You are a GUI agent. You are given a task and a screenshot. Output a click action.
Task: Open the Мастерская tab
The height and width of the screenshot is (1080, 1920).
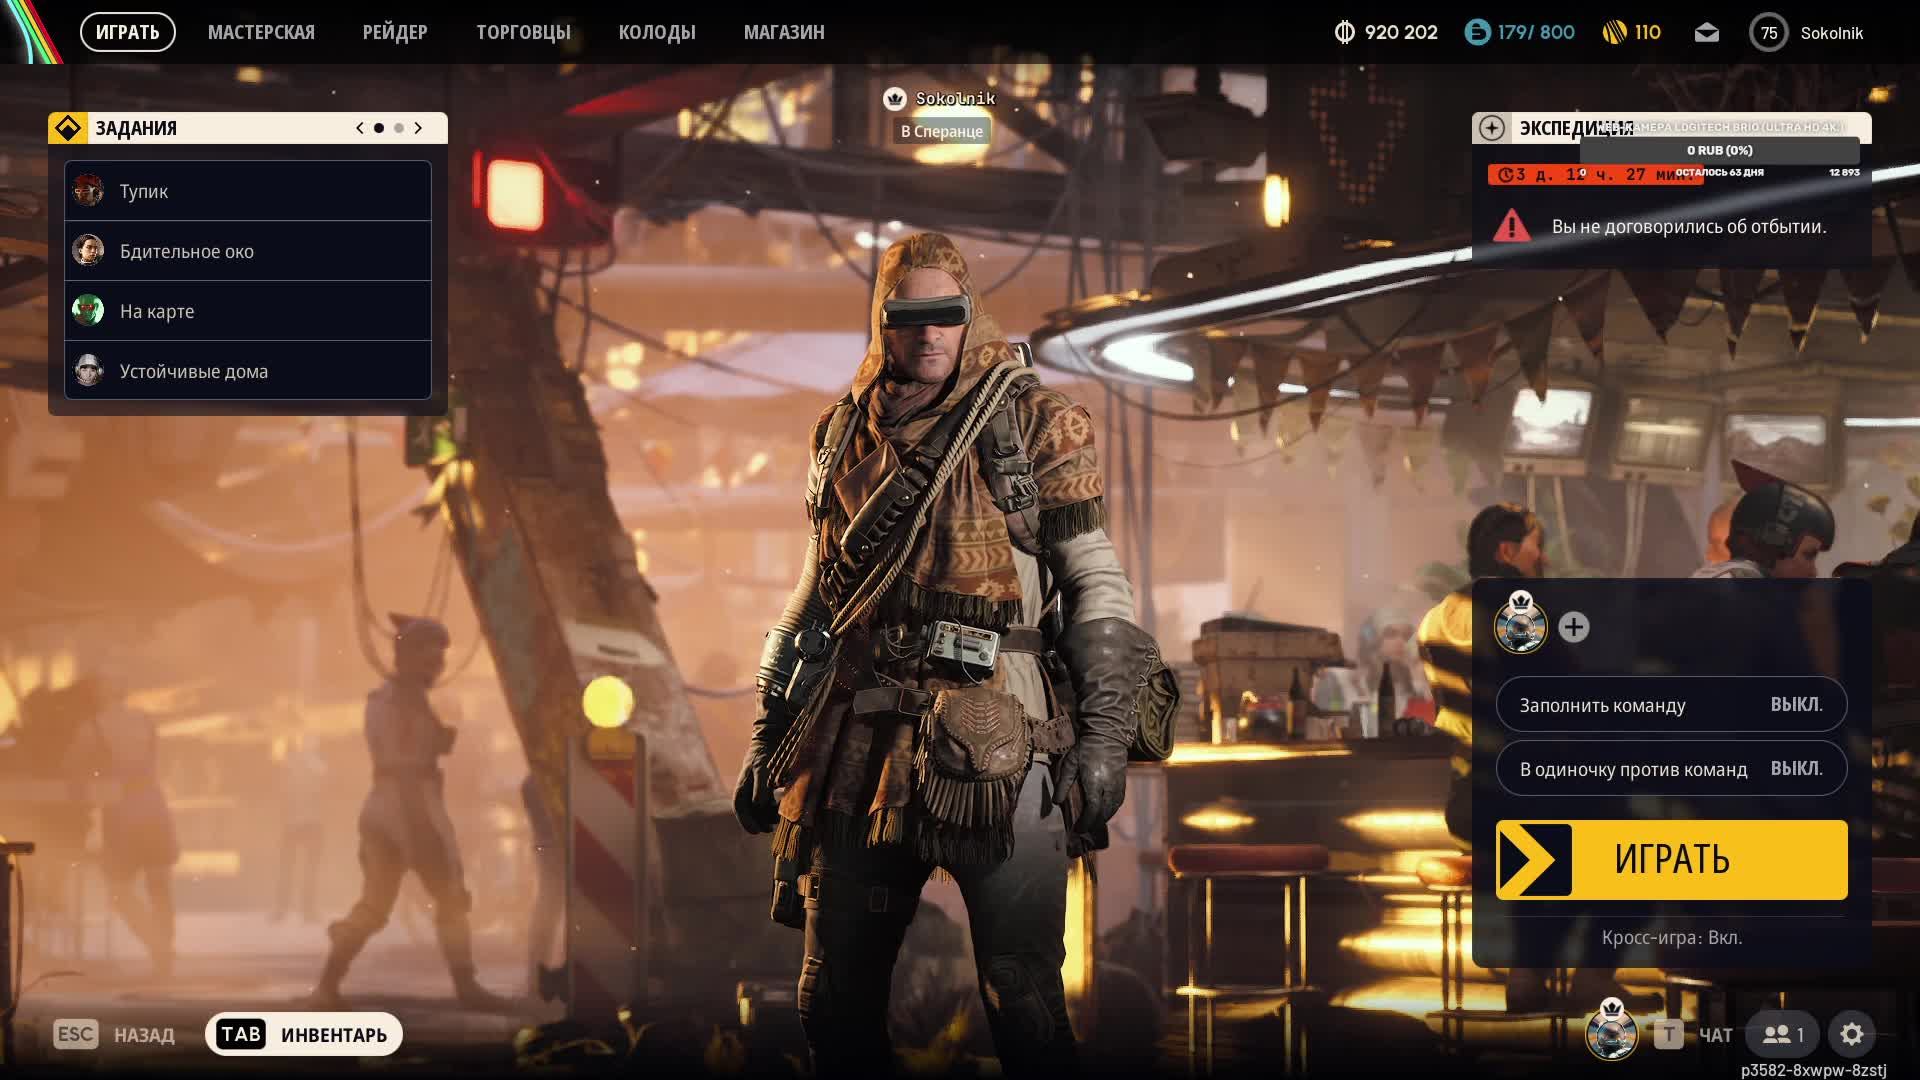pos(261,32)
